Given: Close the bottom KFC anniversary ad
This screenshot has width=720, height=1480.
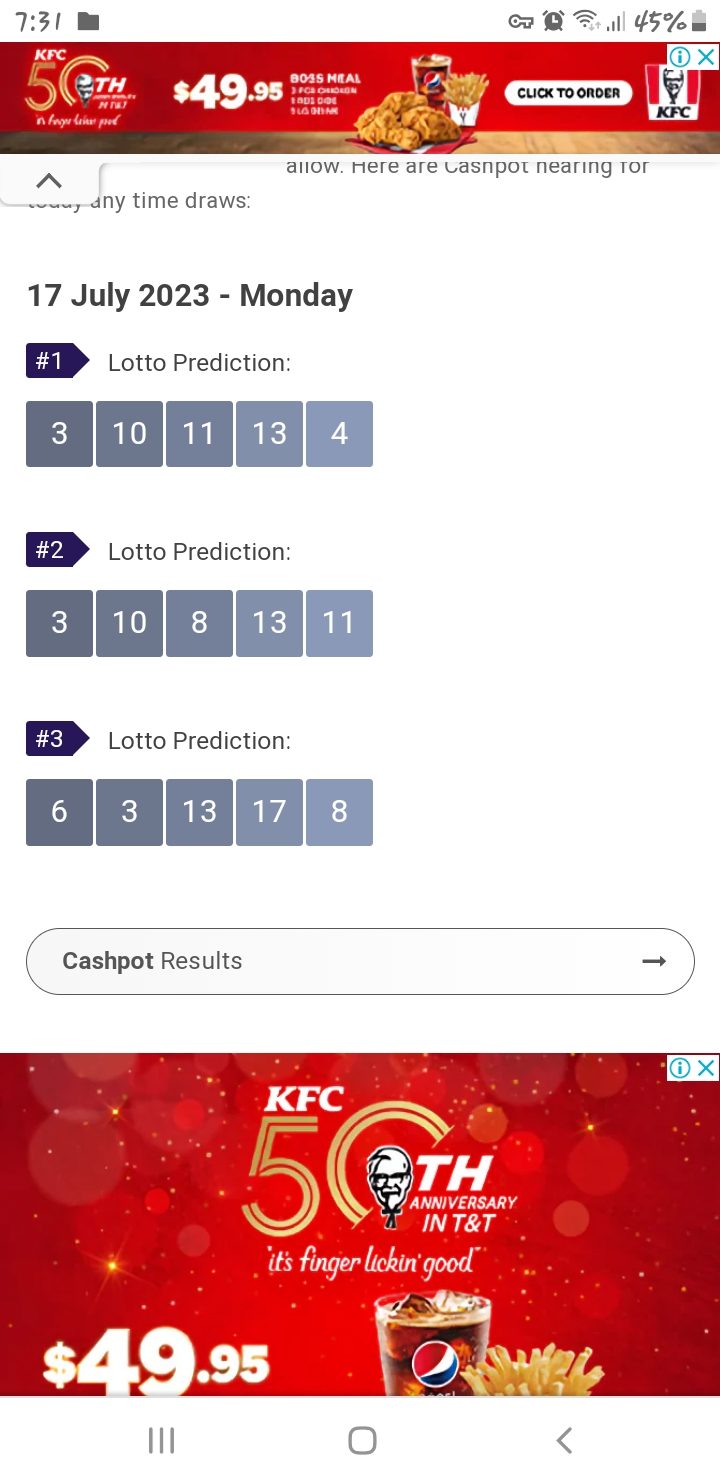Looking at the screenshot, I should [x=706, y=1068].
